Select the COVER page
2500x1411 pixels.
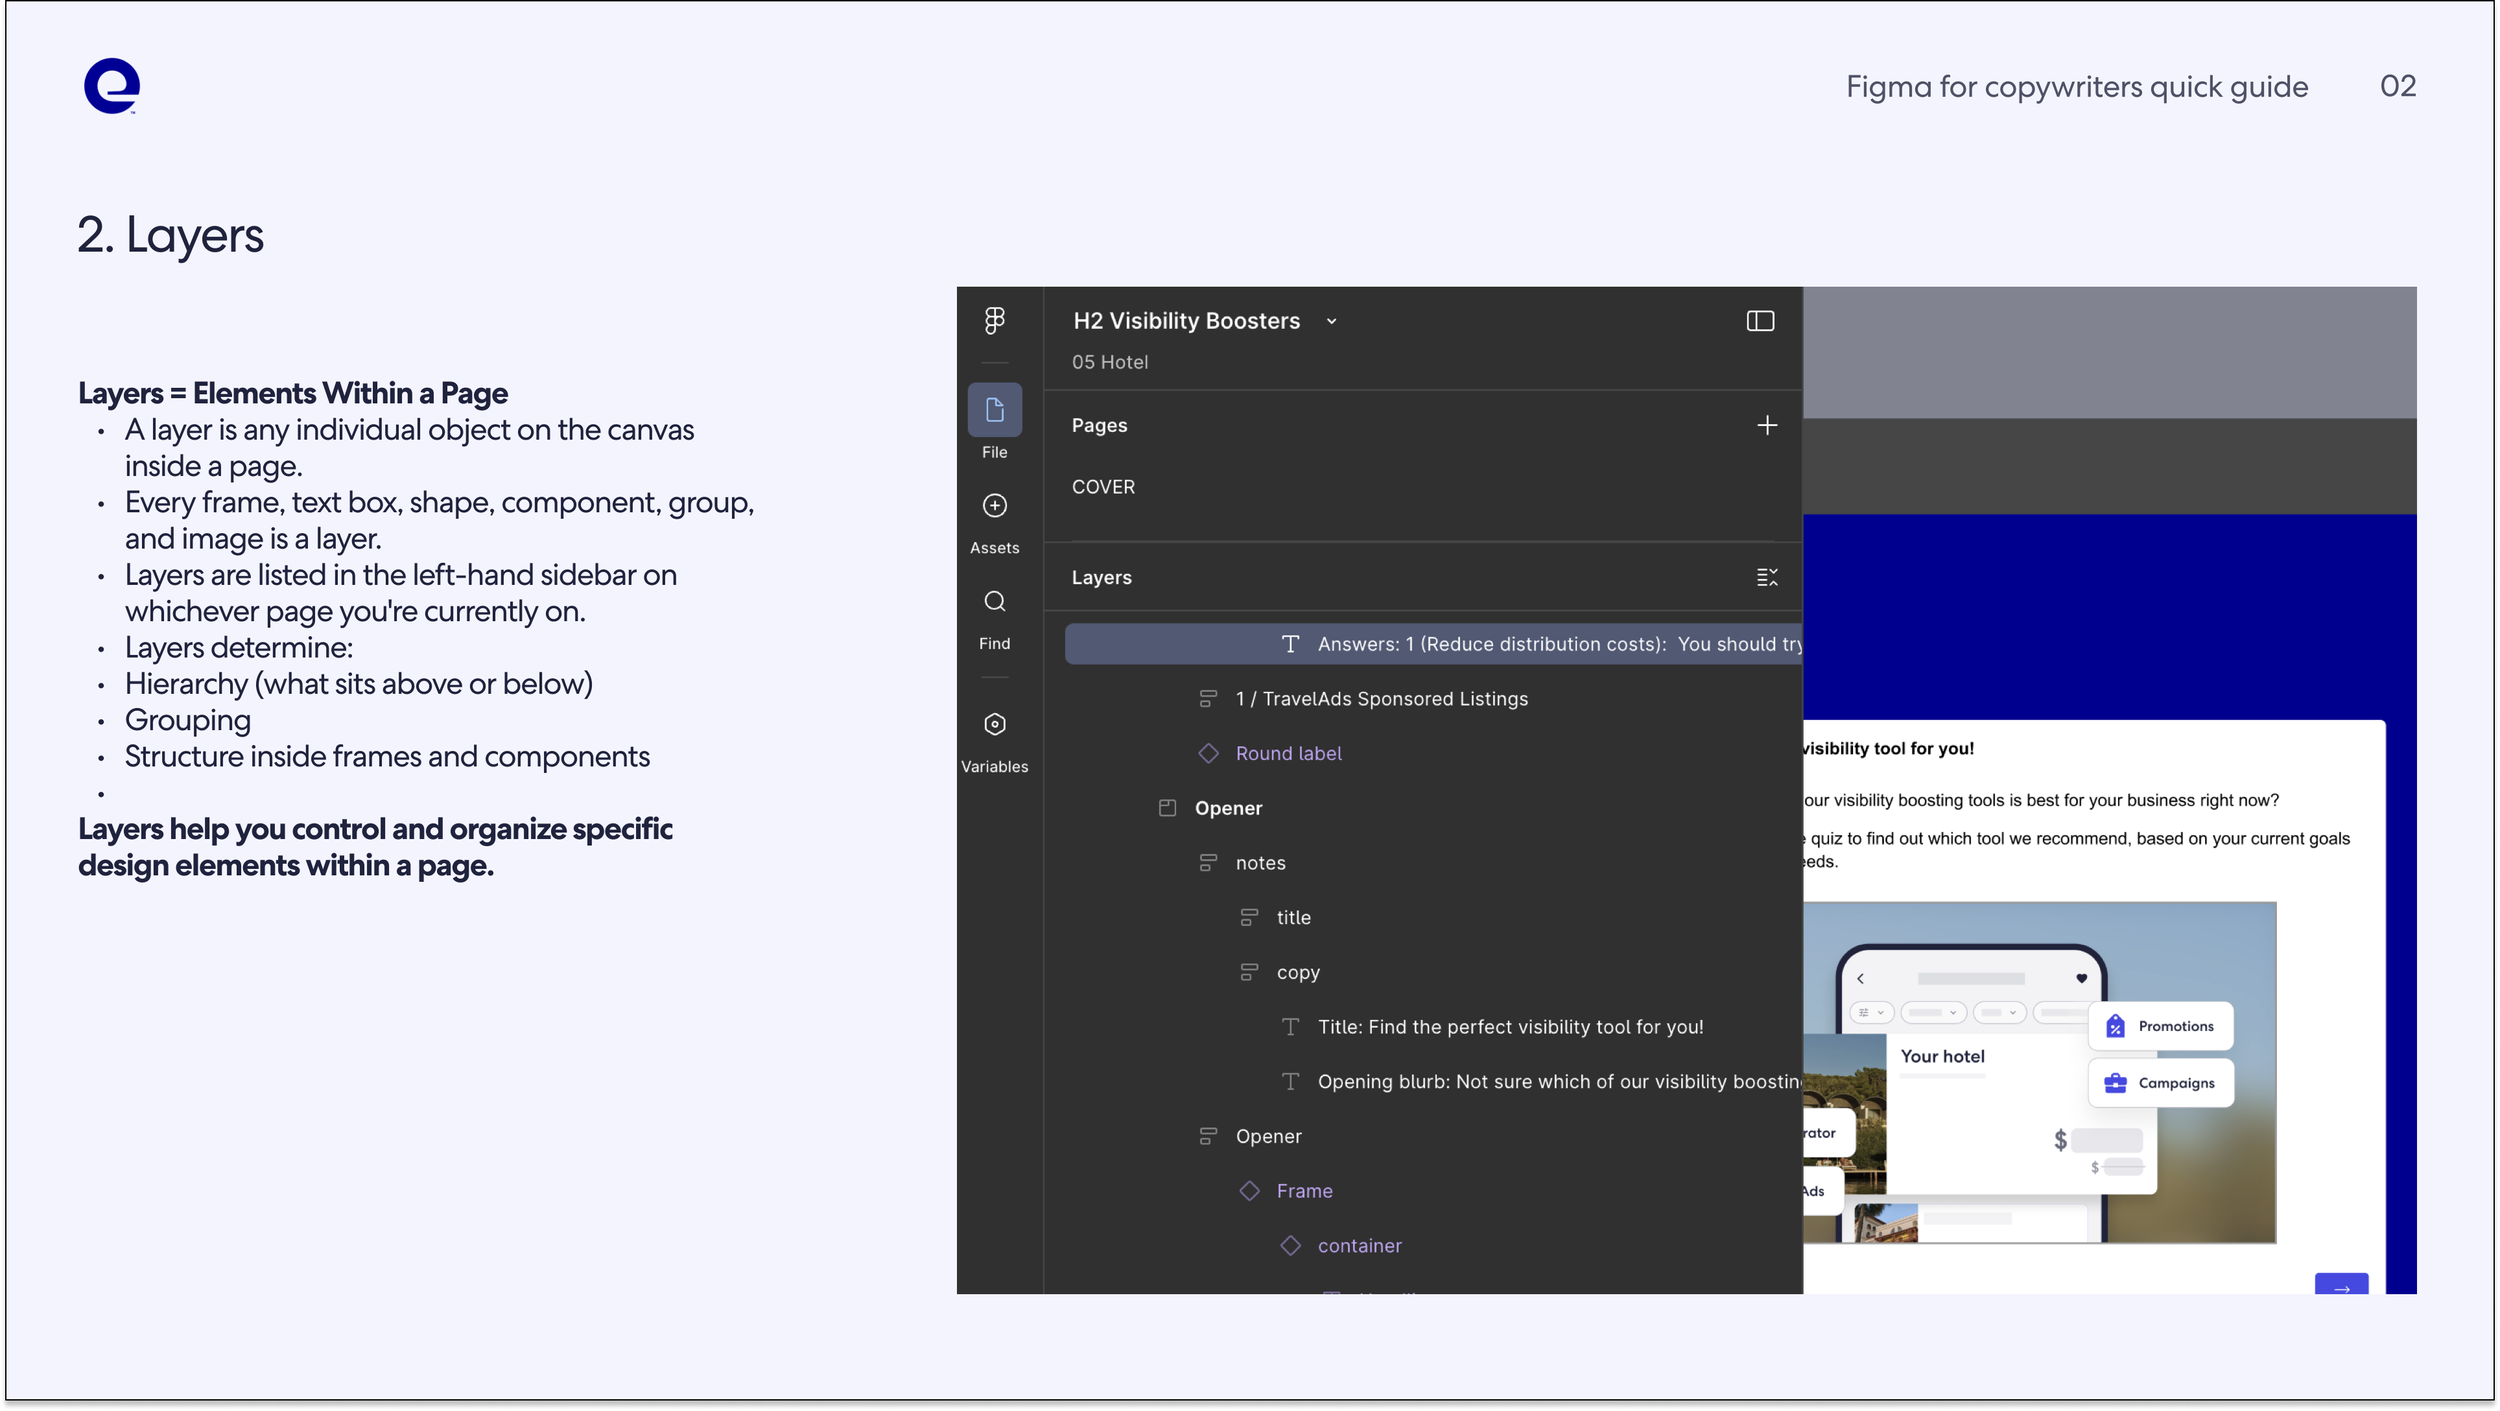[1103, 487]
